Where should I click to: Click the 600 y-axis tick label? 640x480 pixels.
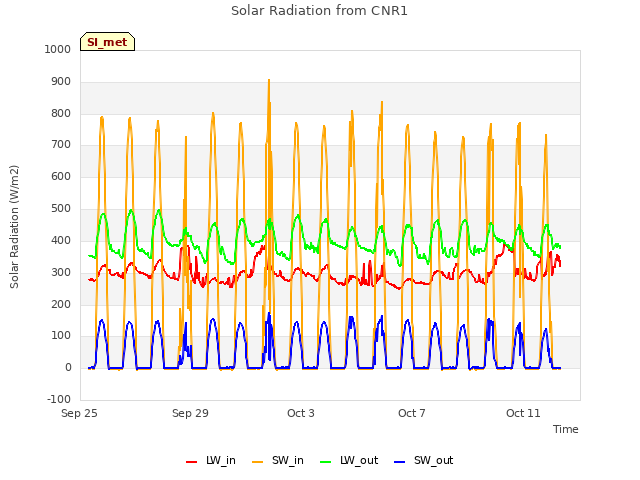click(x=61, y=176)
